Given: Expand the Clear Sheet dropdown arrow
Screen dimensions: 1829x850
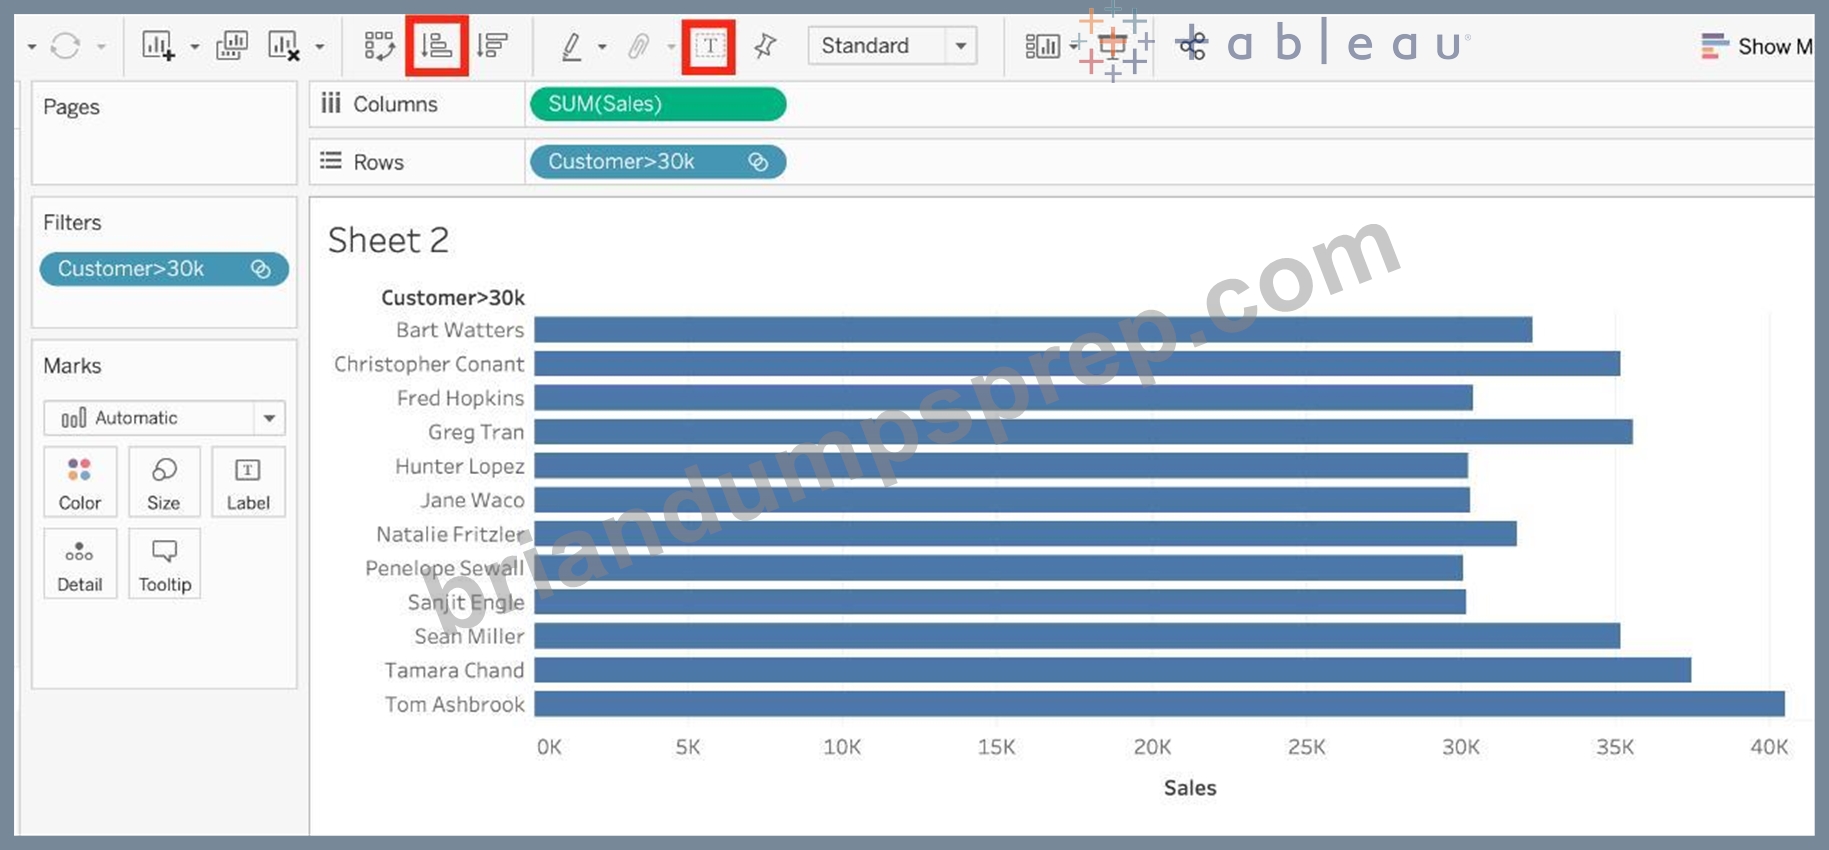Looking at the screenshot, I should click(319, 47).
